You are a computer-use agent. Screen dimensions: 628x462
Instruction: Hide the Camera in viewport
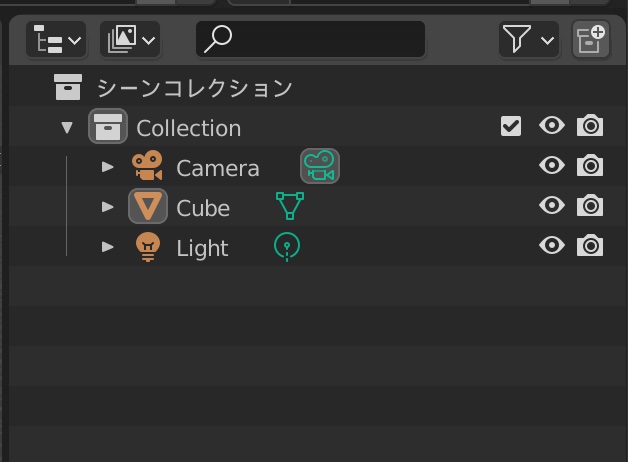tap(551, 166)
